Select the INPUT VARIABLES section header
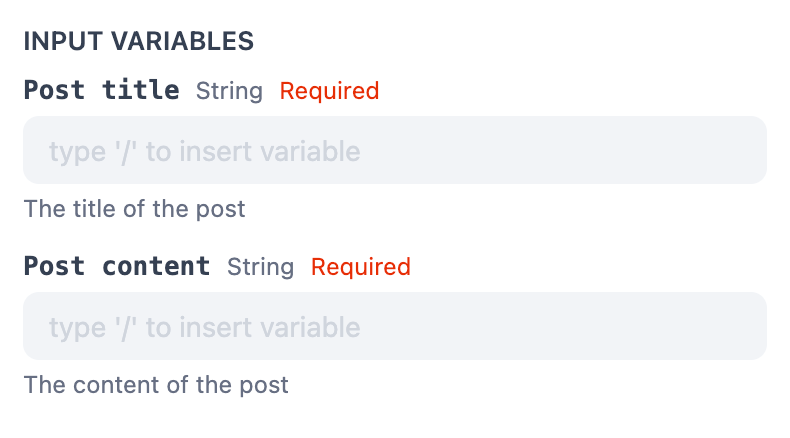The image size is (790, 438). [138, 42]
